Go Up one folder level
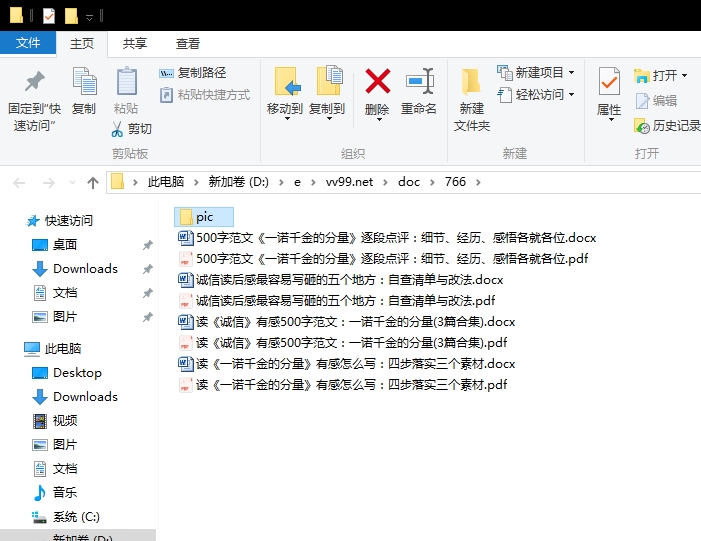 click(93, 182)
